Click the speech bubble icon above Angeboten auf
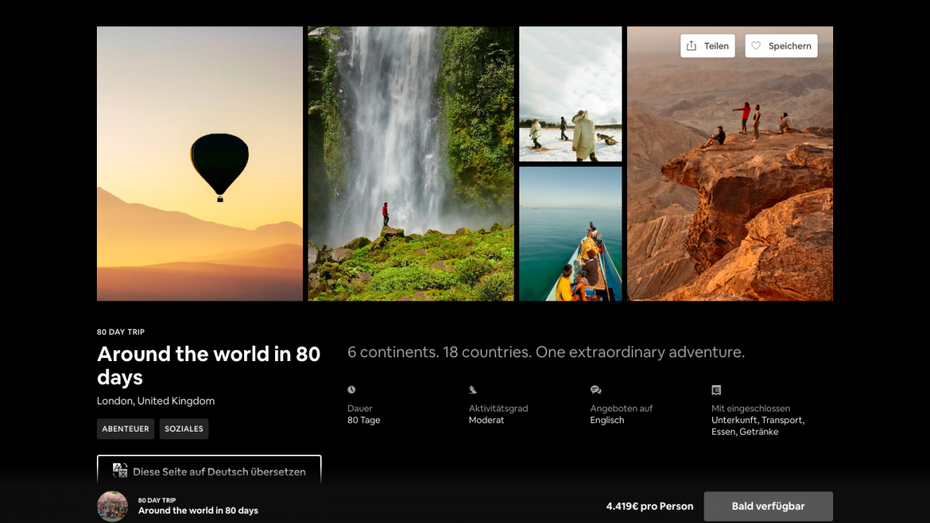 coord(595,390)
